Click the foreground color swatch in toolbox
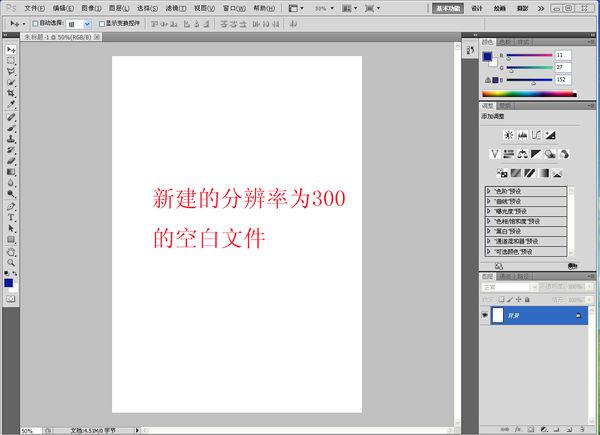 8,283
